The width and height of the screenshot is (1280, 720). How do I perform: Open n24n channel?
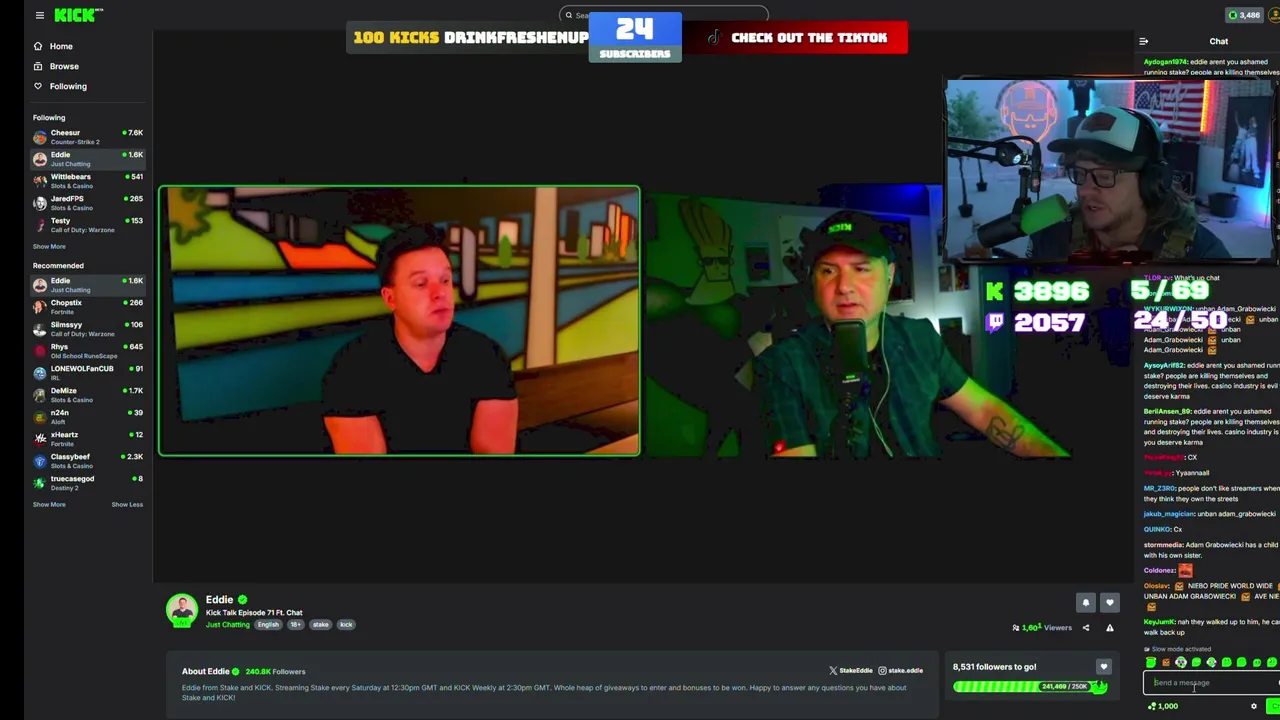click(88, 417)
